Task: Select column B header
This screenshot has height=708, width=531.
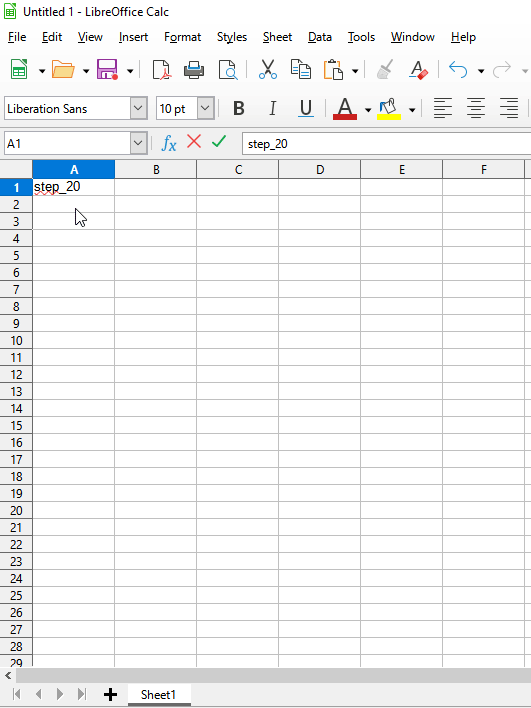Action: pos(156,170)
